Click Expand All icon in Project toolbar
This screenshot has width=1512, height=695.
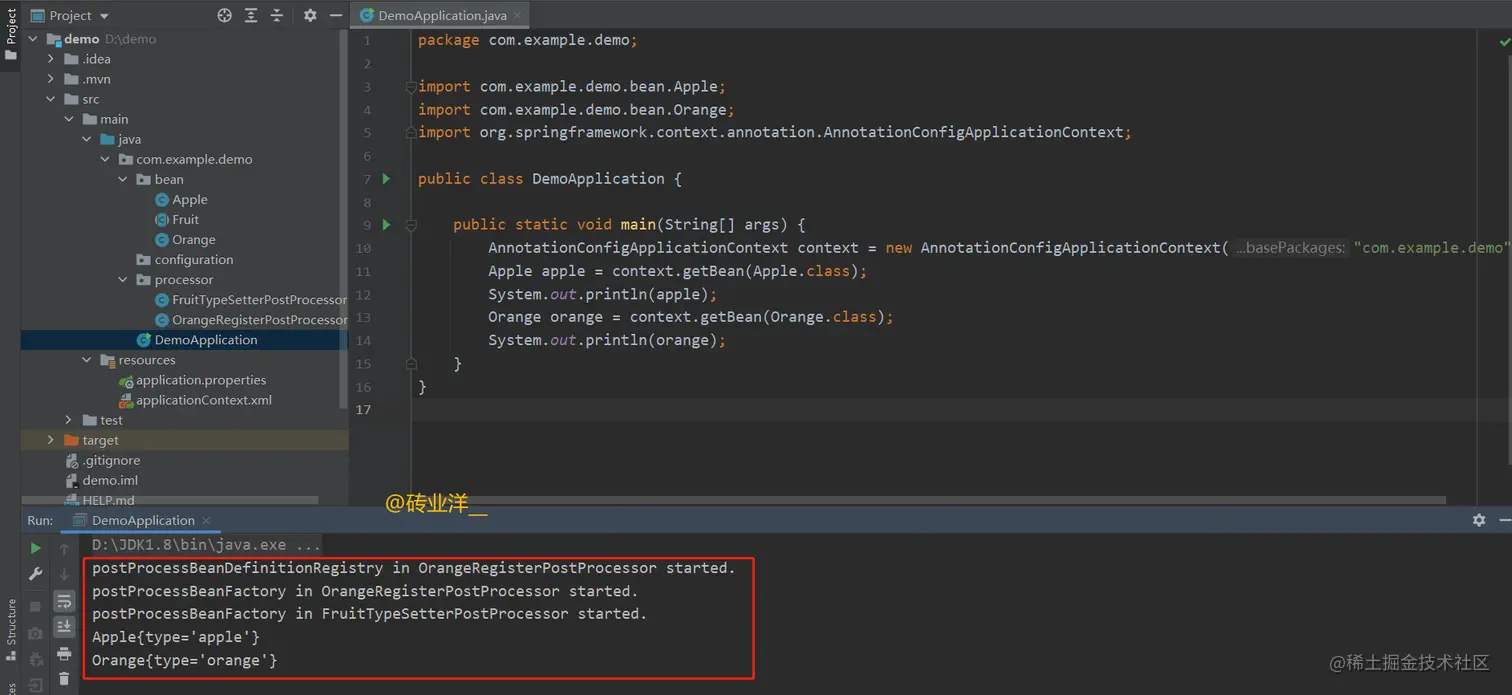click(251, 15)
